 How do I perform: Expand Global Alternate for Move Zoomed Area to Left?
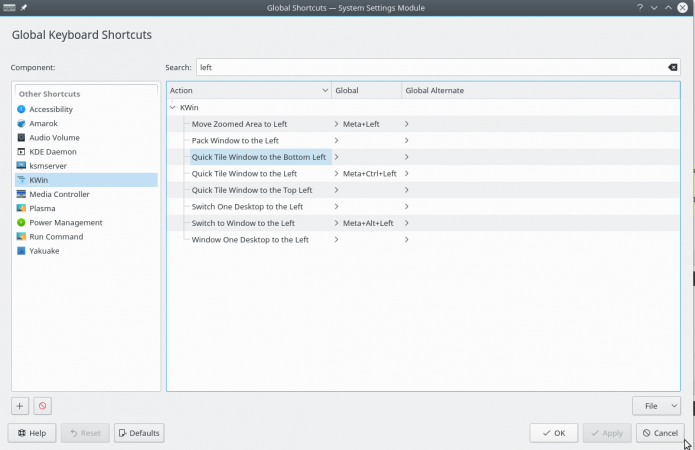[x=406, y=124]
